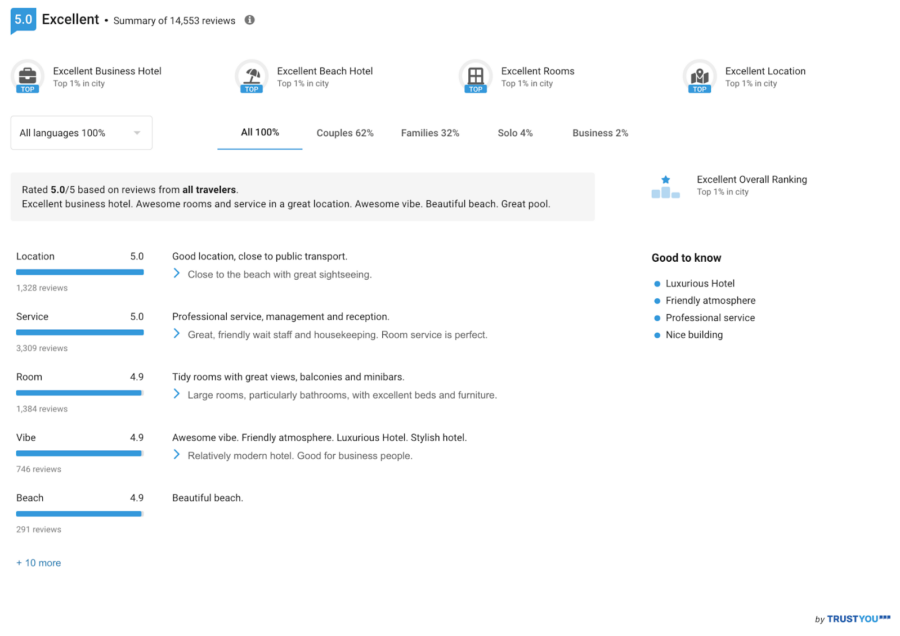The width and height of the screenshot is (900, 636).
Task: Click the Excellent Rooms badge icon
Action: pos(475,76)
